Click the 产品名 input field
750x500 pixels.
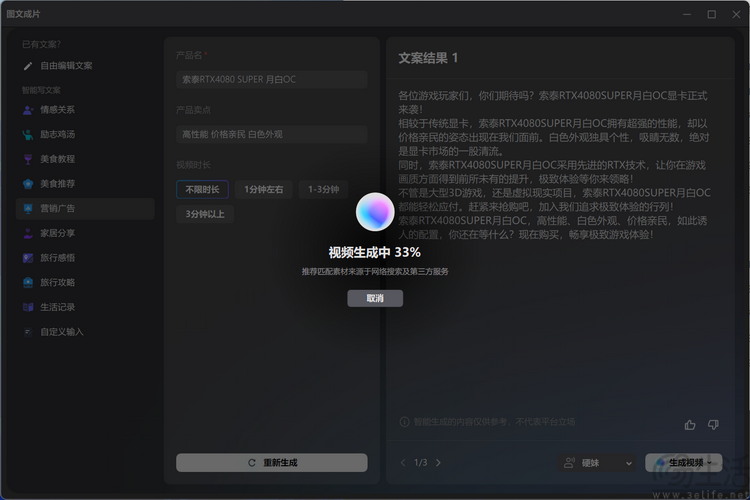click(x=272, y=79)
